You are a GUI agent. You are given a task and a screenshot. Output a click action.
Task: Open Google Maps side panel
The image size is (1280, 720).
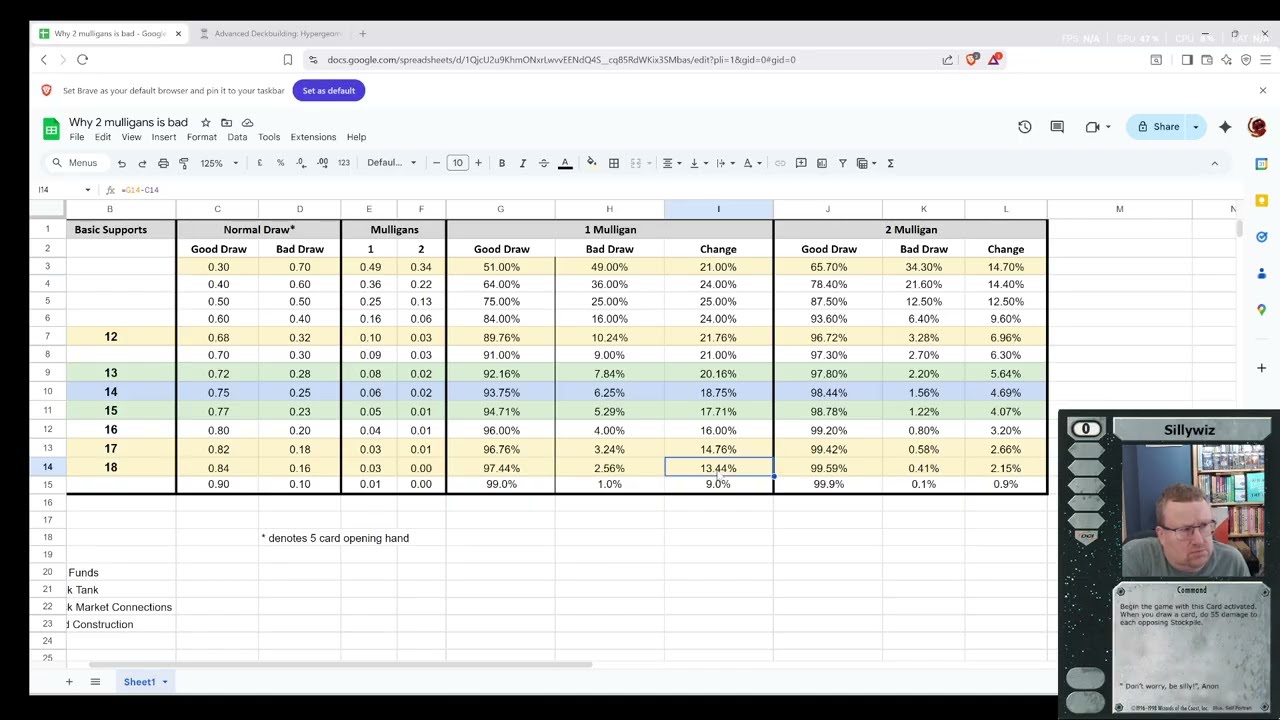(1262, 310)
